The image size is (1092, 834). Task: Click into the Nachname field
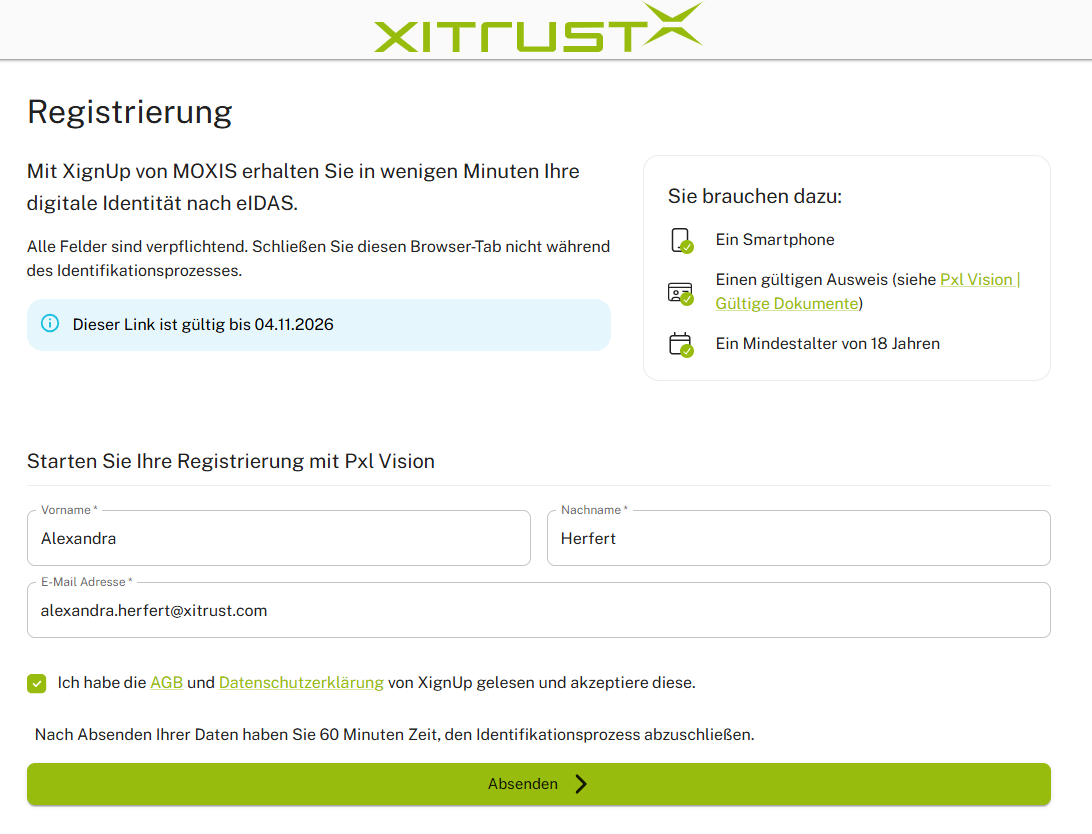click(x=799, y=538)
